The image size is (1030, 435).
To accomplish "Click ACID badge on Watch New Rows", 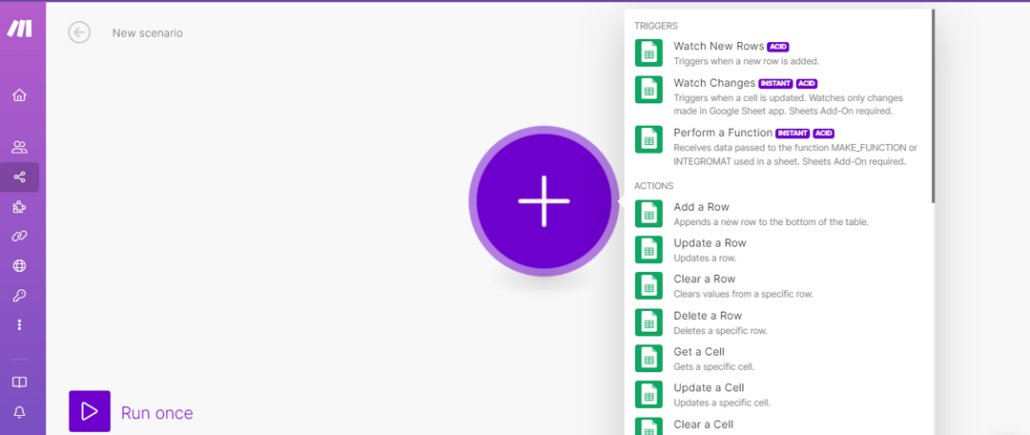I will point(778,47).
